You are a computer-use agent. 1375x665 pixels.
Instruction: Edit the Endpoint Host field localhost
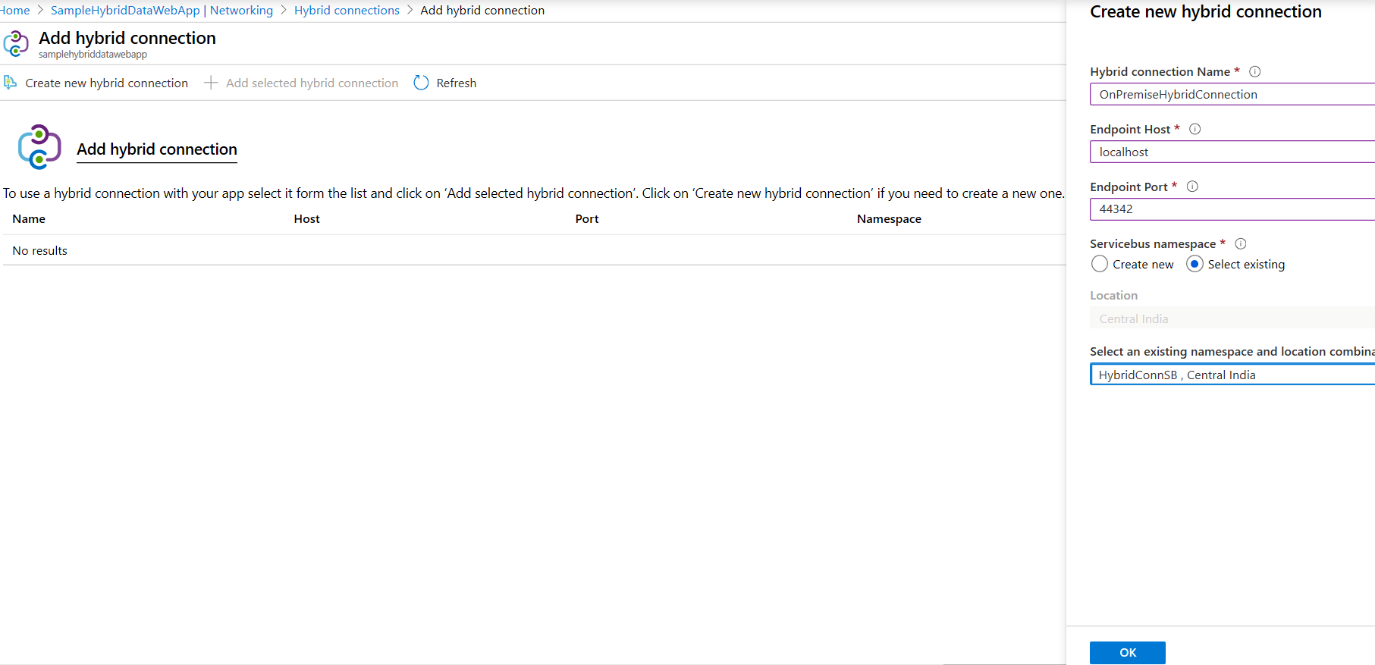(1232, 152)
